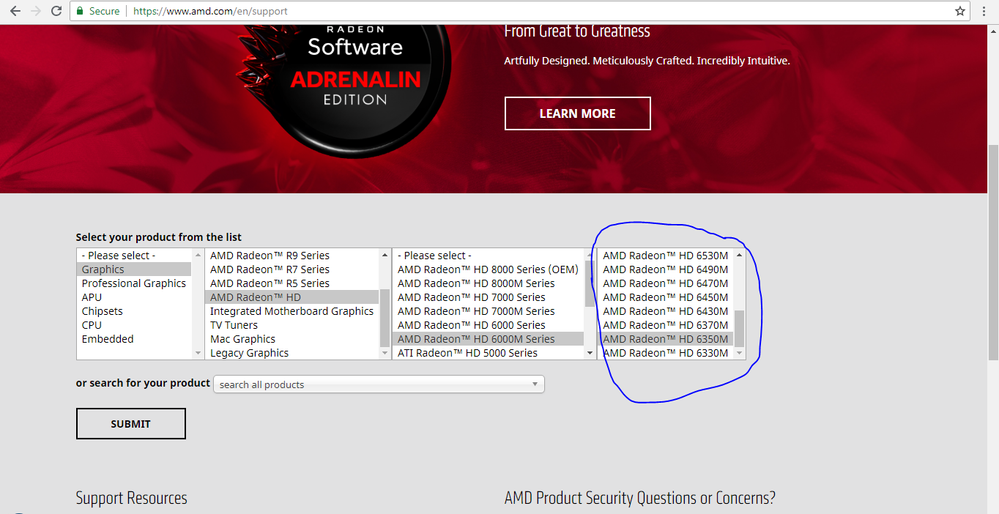Click the Secure padlock icon
This screenshot has width=999, height=514.
80,11
